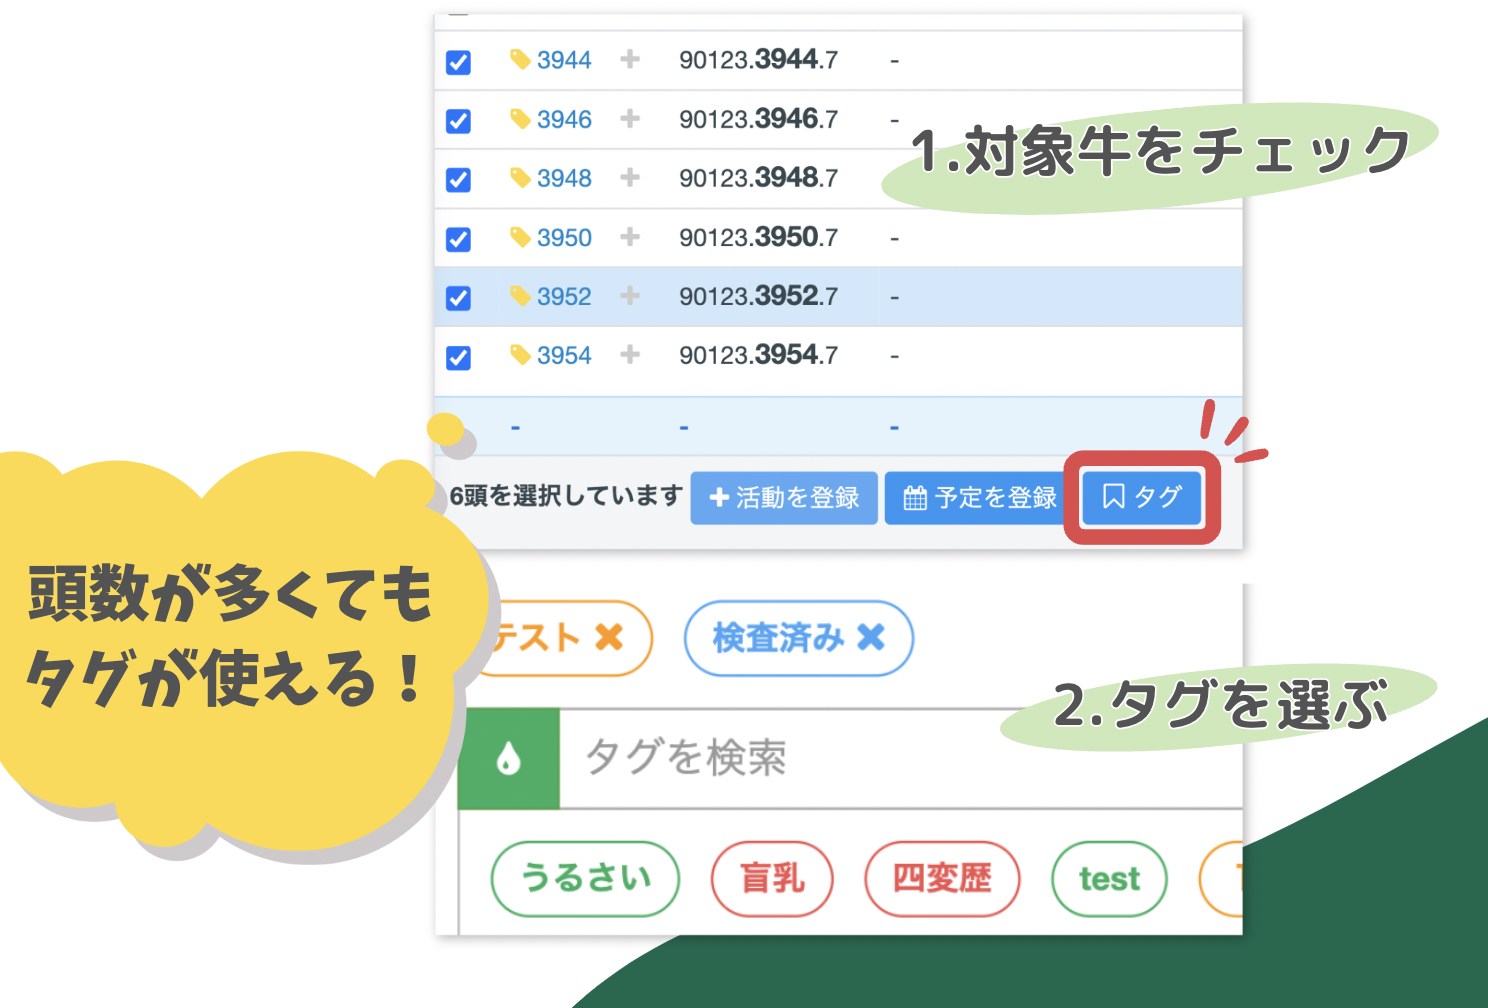The height and width of the screenshot is (1008, 1488).
Task: Click ID 90123.3948.7 cell
Action: pyautogui.click(x=758, y=178)
